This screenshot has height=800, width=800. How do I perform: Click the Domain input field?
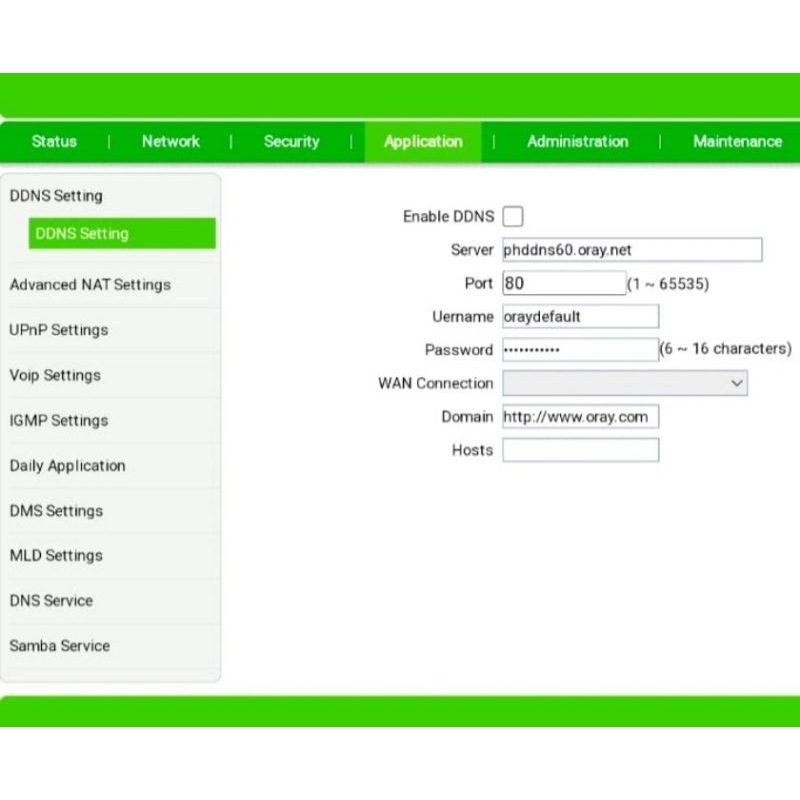(x=580, y=417)
